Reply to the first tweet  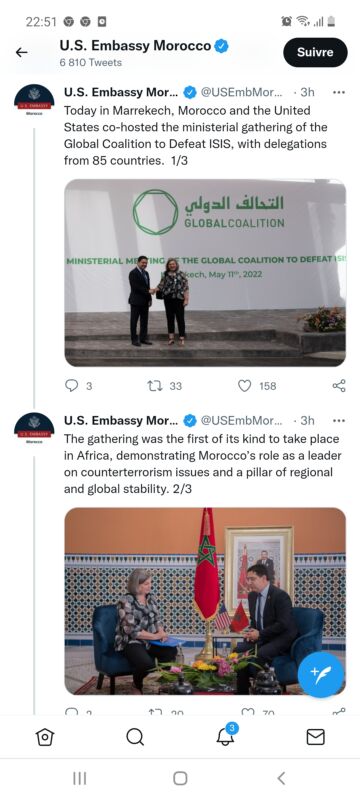tap(71, 386)
